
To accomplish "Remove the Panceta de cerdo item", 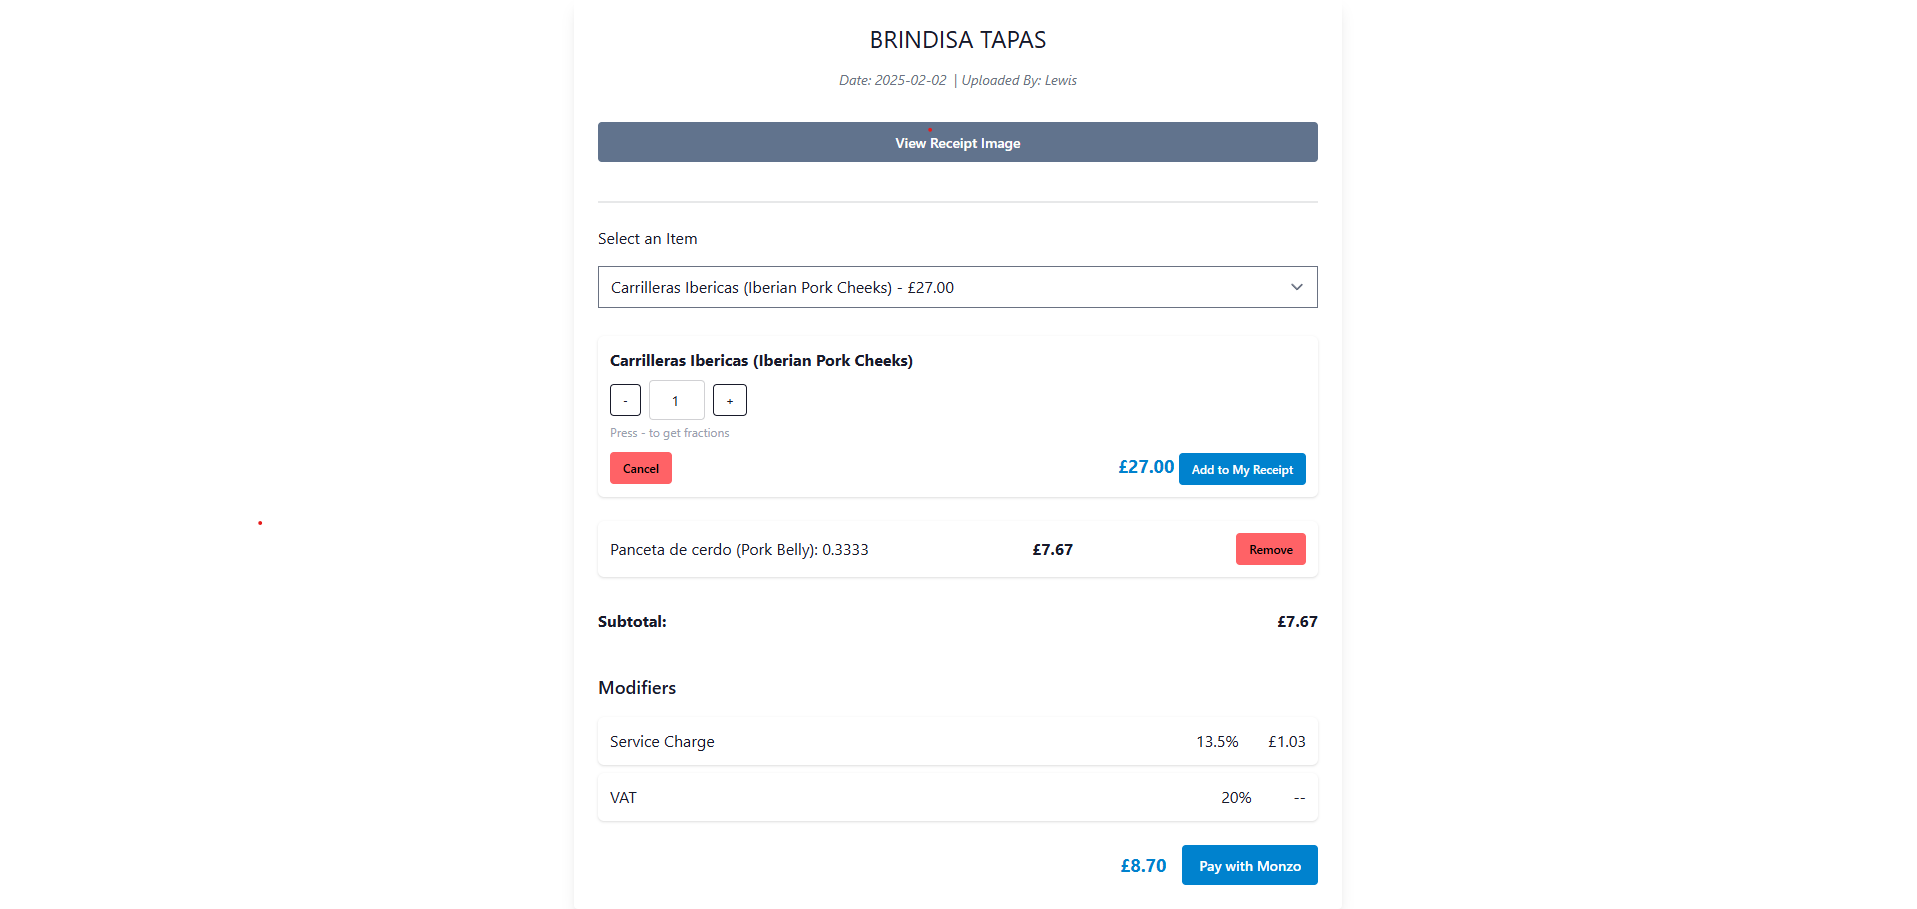I will click(1270, 549).
